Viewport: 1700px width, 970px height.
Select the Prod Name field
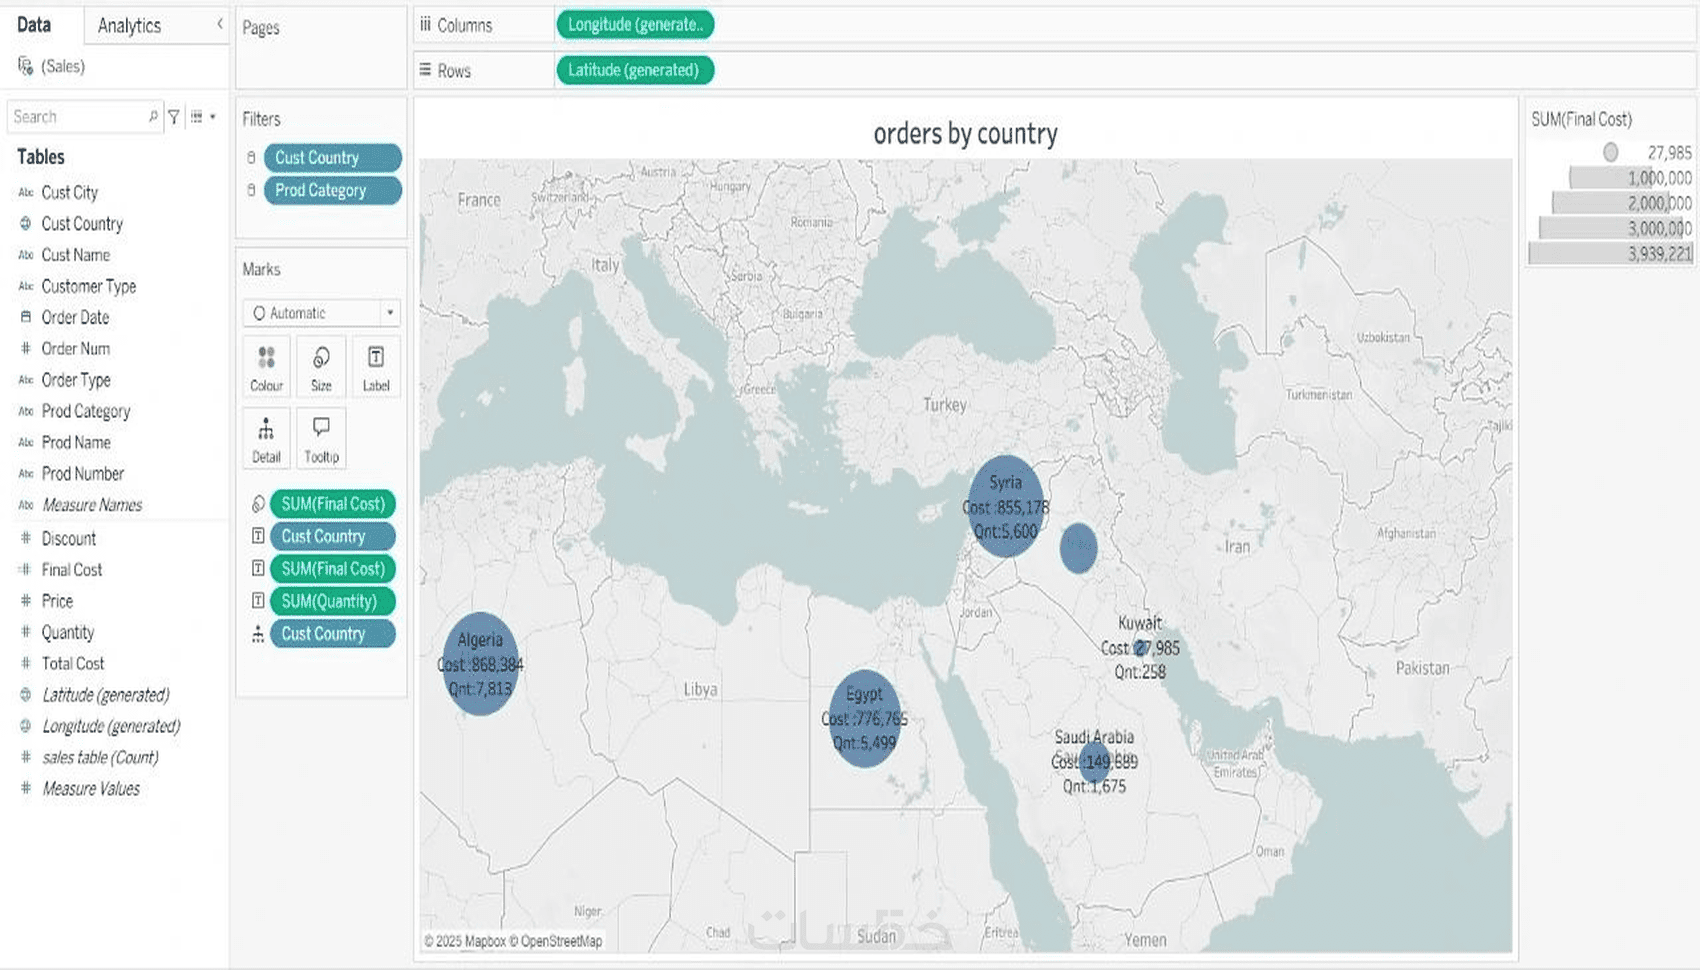click(x=76, y=442)
